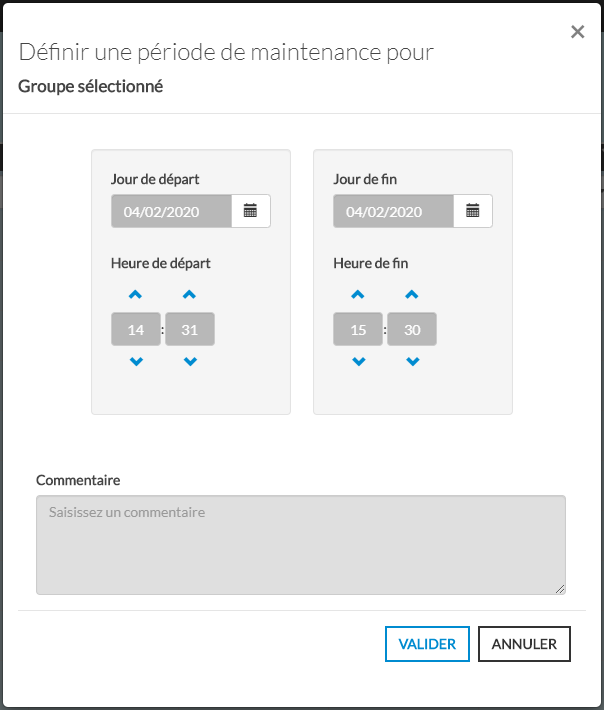The width and height of the screenshot is (604, 710).
Task: Focus the Commentaire text area
Action: point(301,545)
